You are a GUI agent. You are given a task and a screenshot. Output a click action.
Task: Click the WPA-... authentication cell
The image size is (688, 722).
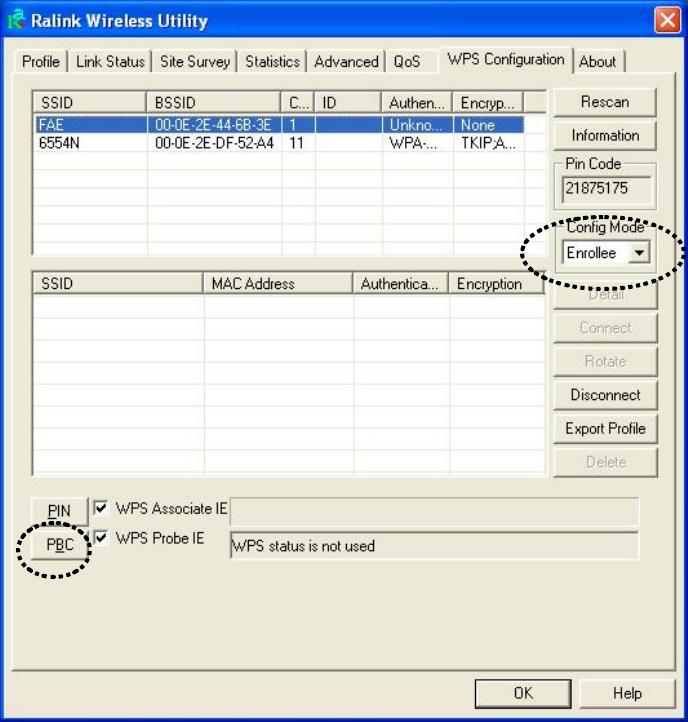coord(417,143)
